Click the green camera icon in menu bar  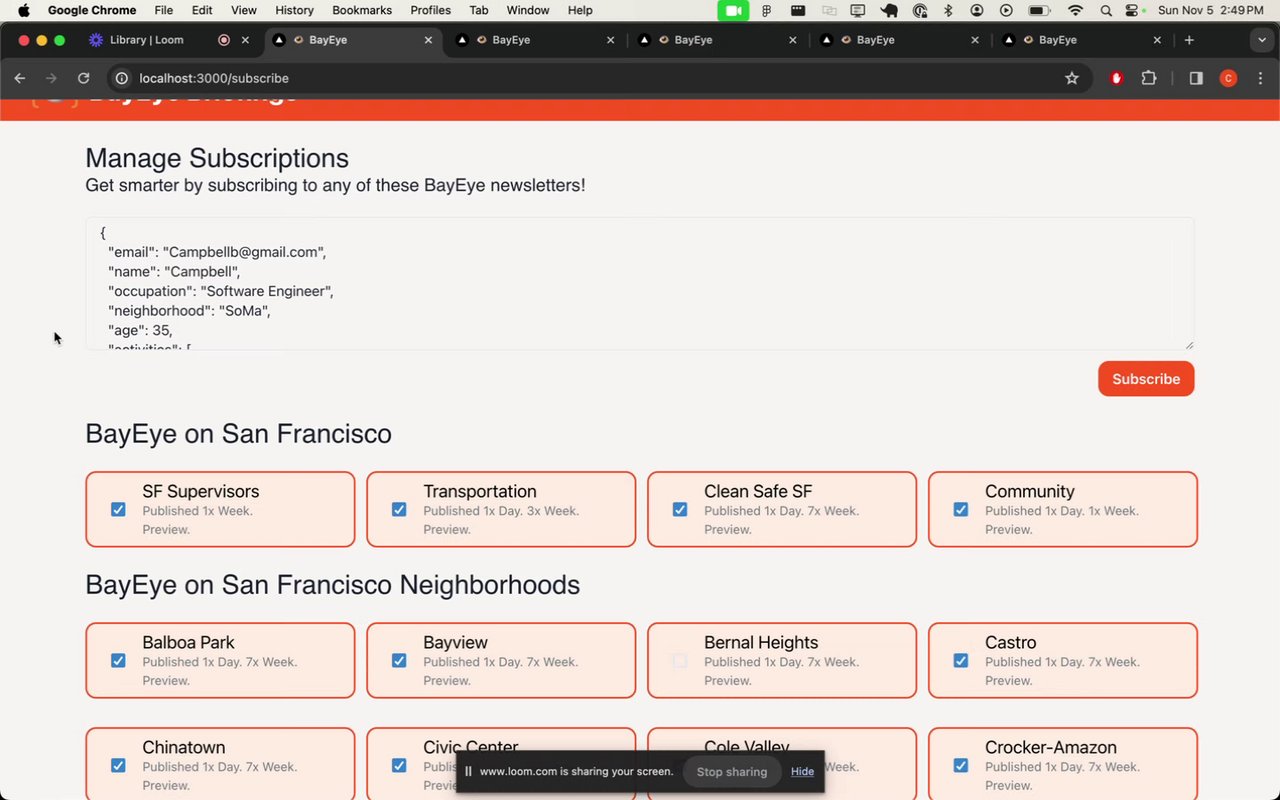[x=733, y=10]
